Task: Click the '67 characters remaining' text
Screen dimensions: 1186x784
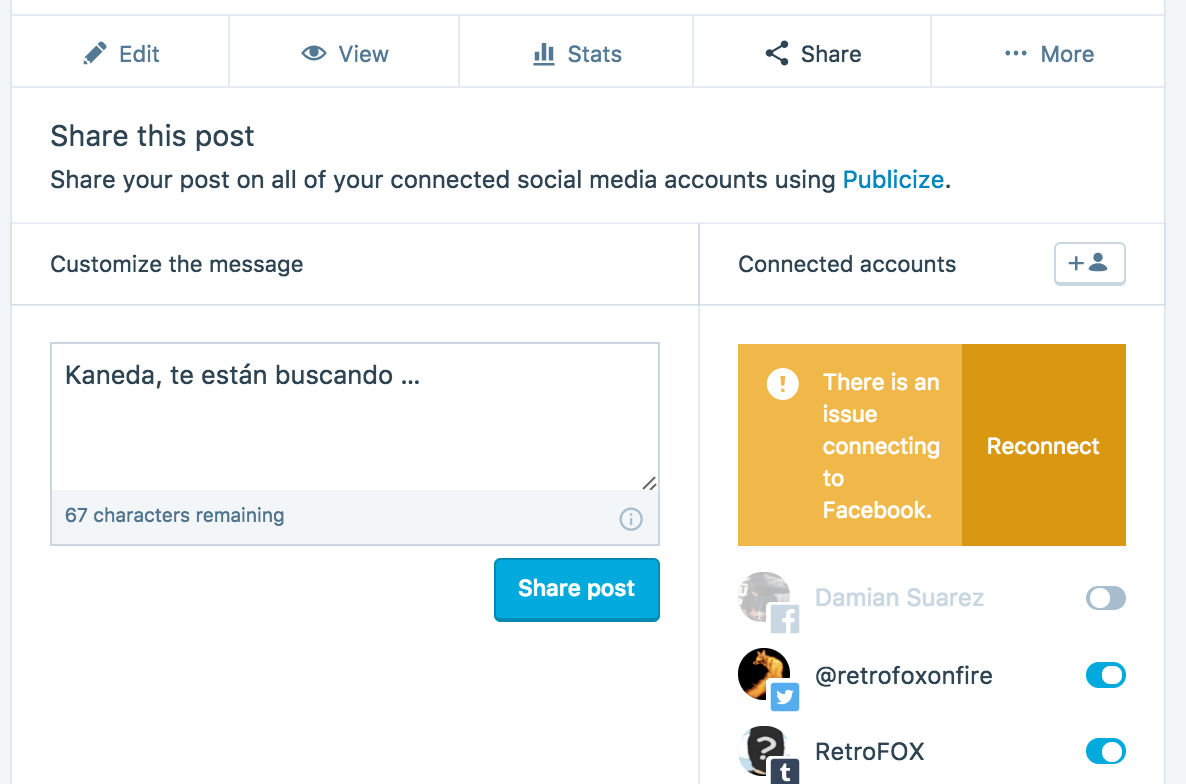Action: coord(175,516)
